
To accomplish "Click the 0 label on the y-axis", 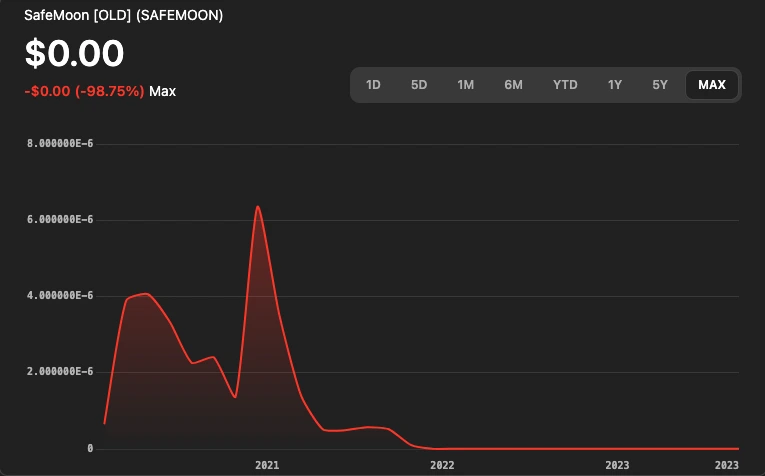I will [90, 448].
